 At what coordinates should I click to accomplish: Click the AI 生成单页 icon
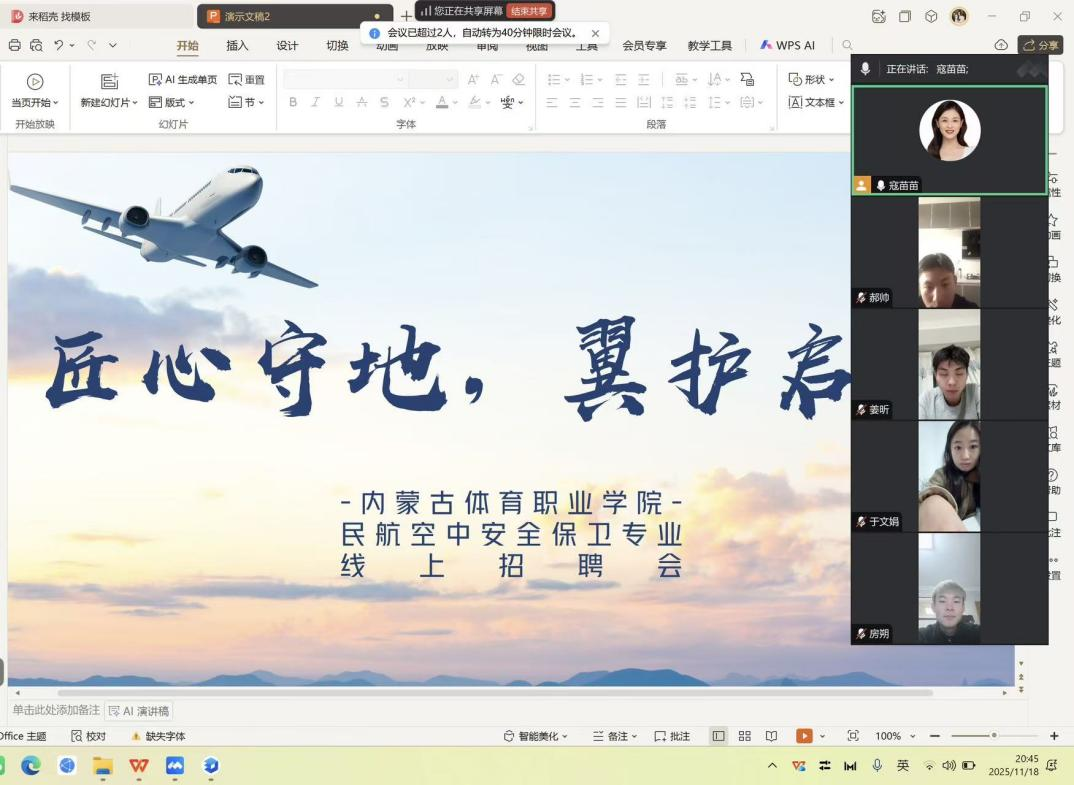tap(184, 78)
